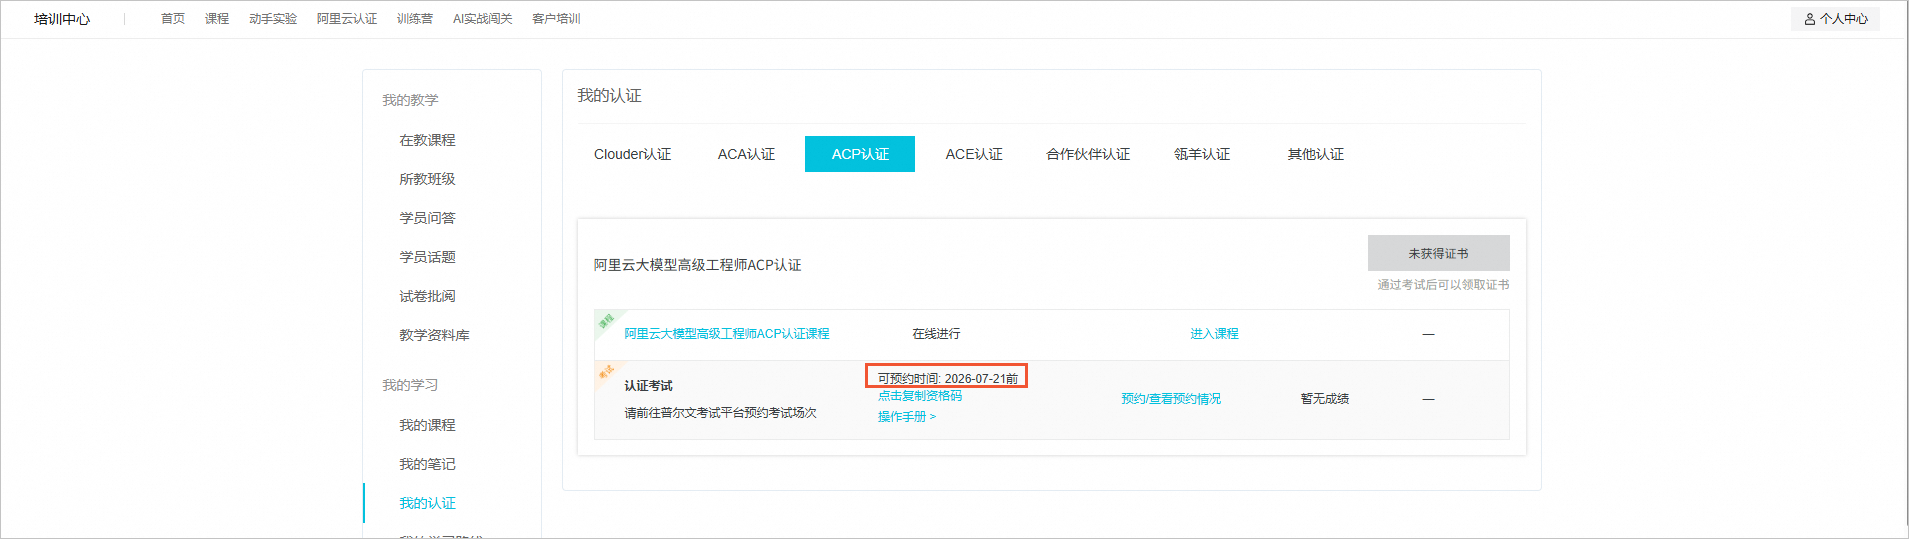
Task: Open 阿里云大模型高级工程师ACP认证课程 link
Action: 727,334
